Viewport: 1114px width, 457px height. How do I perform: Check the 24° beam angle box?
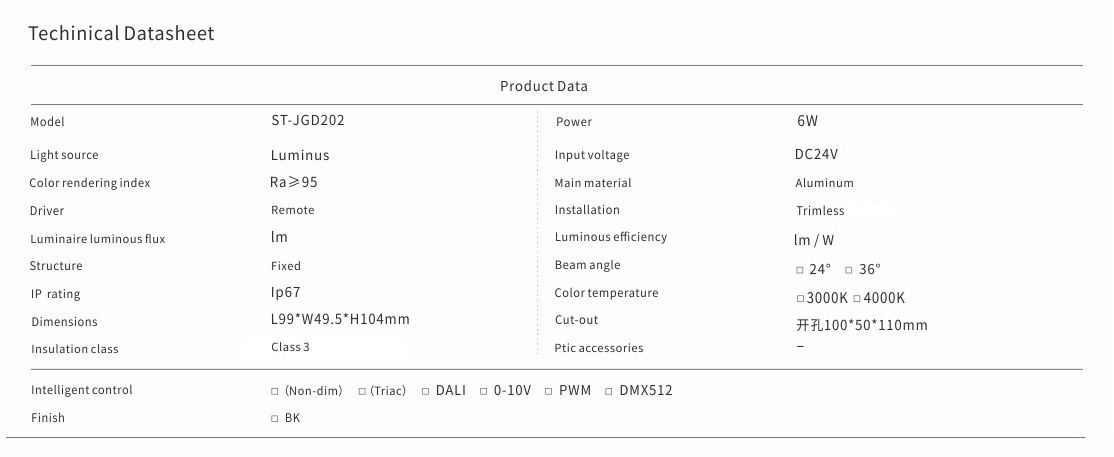[800, 270]
